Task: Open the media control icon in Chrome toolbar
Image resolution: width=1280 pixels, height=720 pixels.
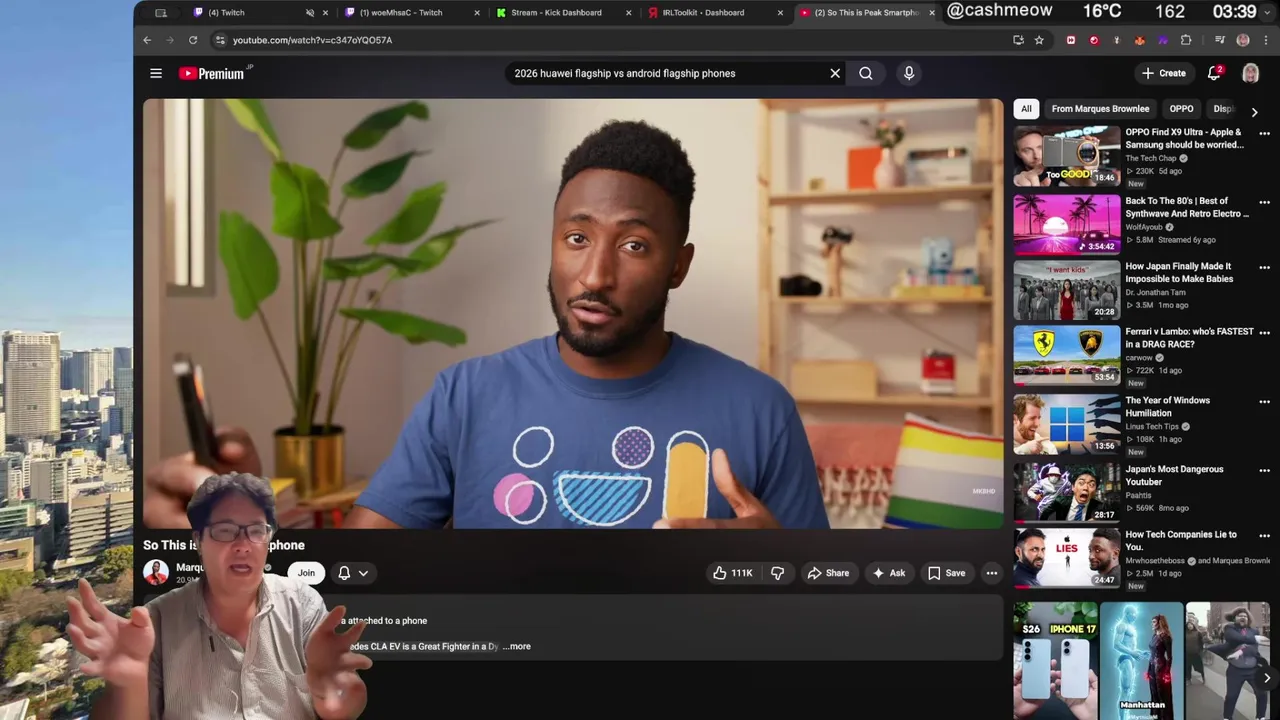Action: coord(1220,40)
